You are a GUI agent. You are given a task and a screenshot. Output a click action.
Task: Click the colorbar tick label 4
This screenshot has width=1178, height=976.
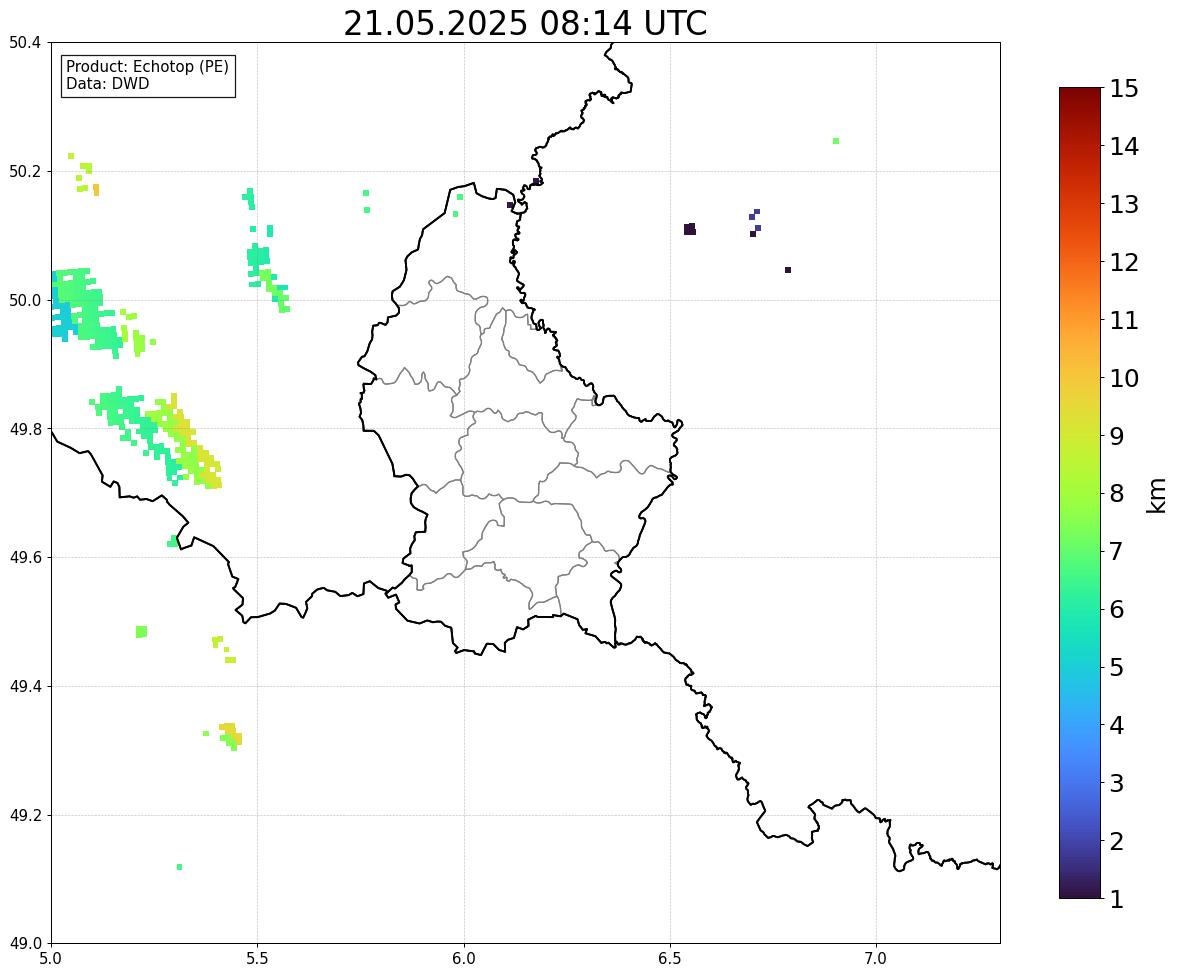tap(1116, 725)
